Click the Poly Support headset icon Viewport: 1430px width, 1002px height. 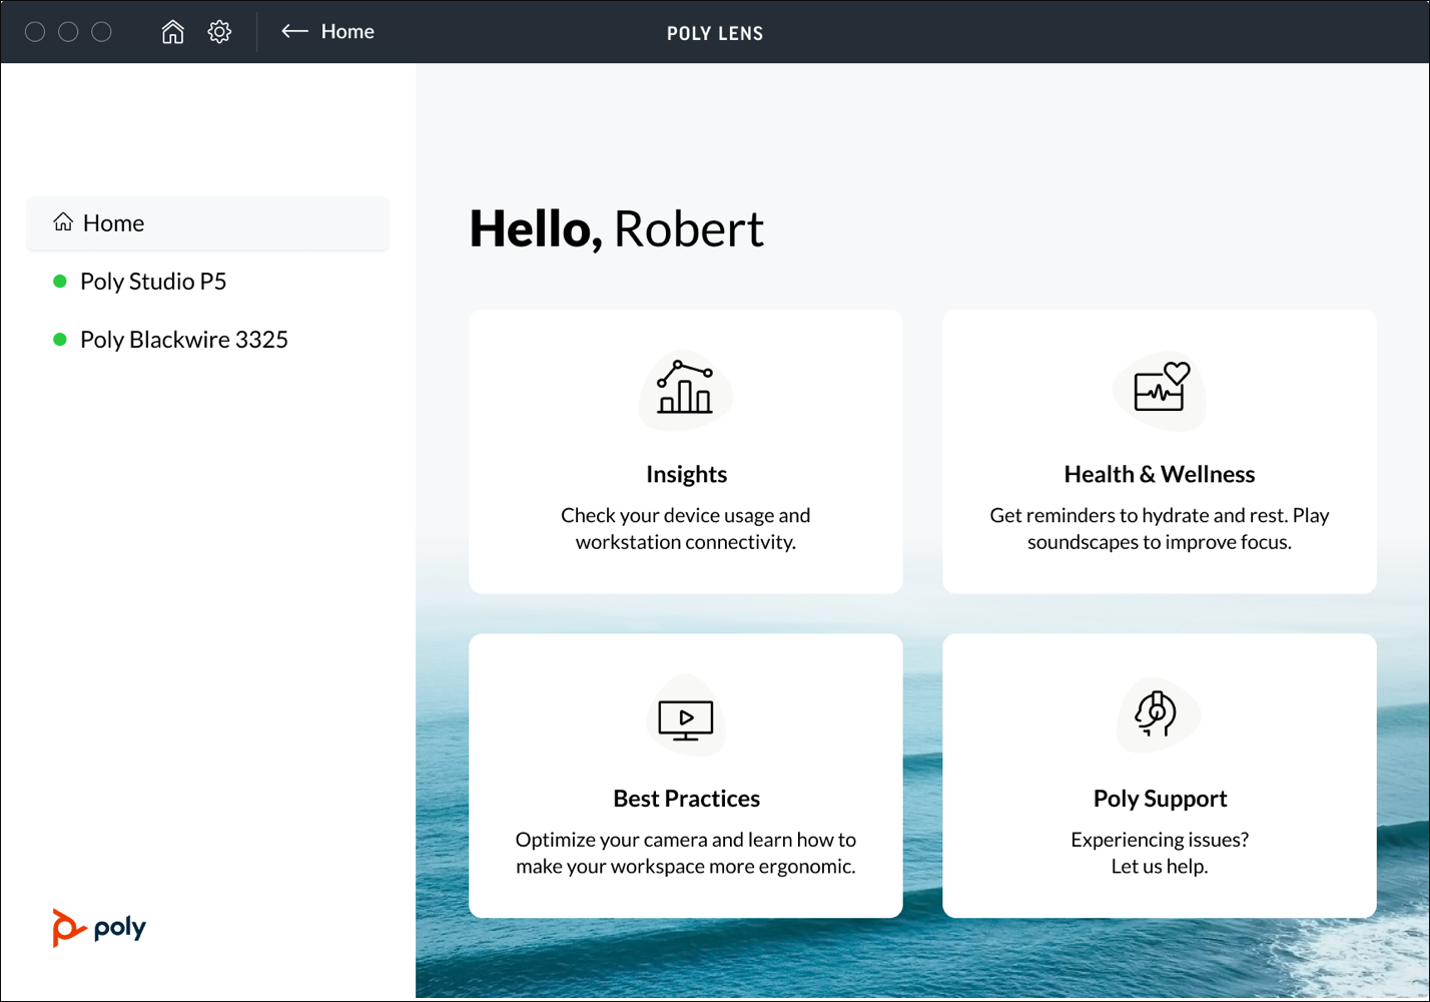tap(1158, 715)
